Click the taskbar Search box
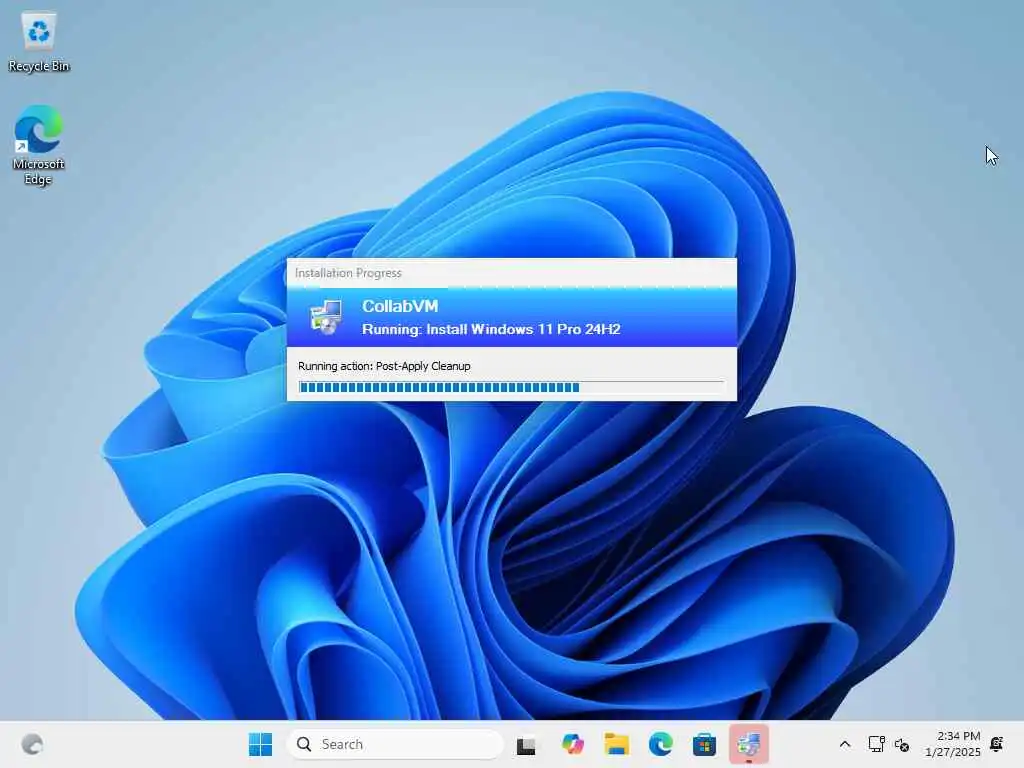This screenshot has height=768, width=1024. click(395, 744)
